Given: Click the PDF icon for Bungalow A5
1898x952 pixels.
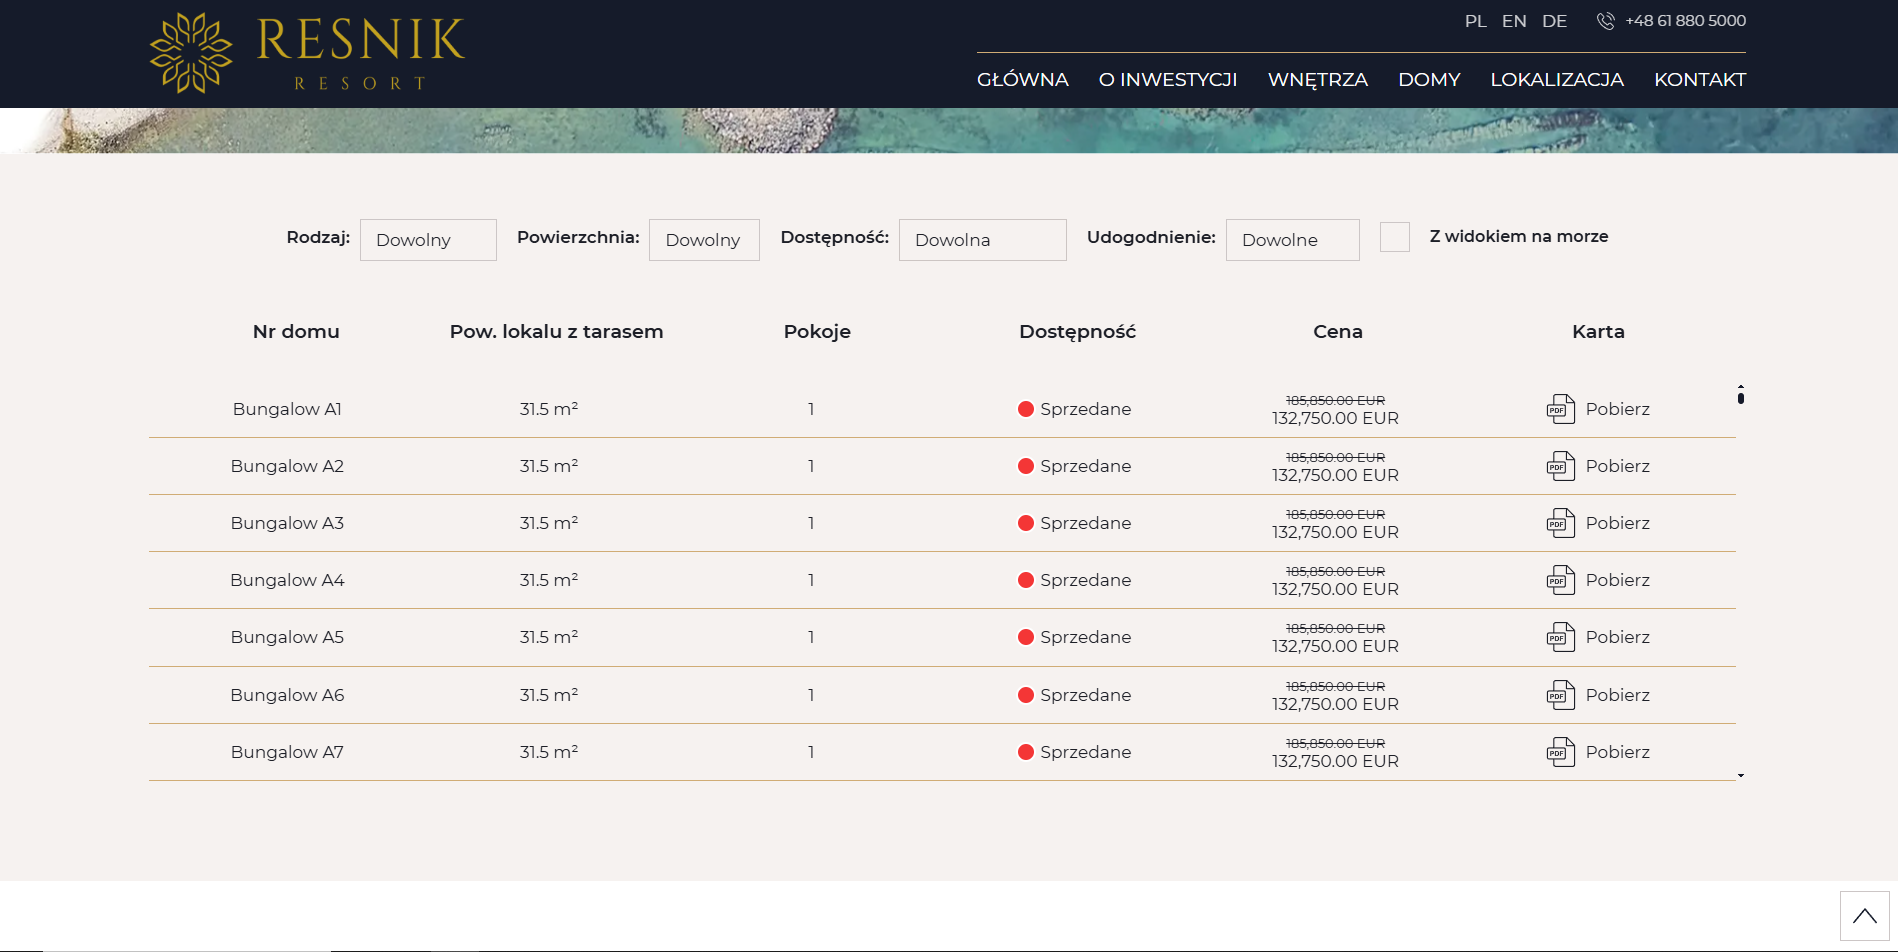Looking at the screenshot, I should (1561, 637).
